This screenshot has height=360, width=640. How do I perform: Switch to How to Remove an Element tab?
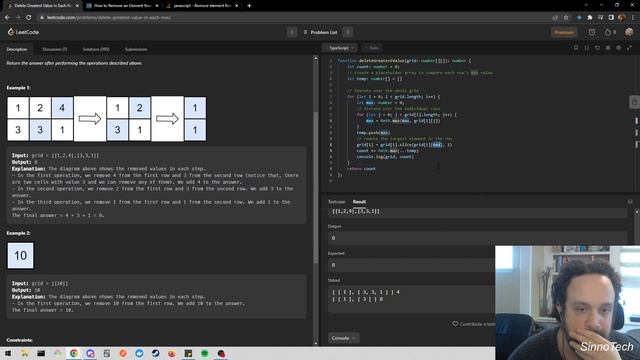(x=121, y=6)
